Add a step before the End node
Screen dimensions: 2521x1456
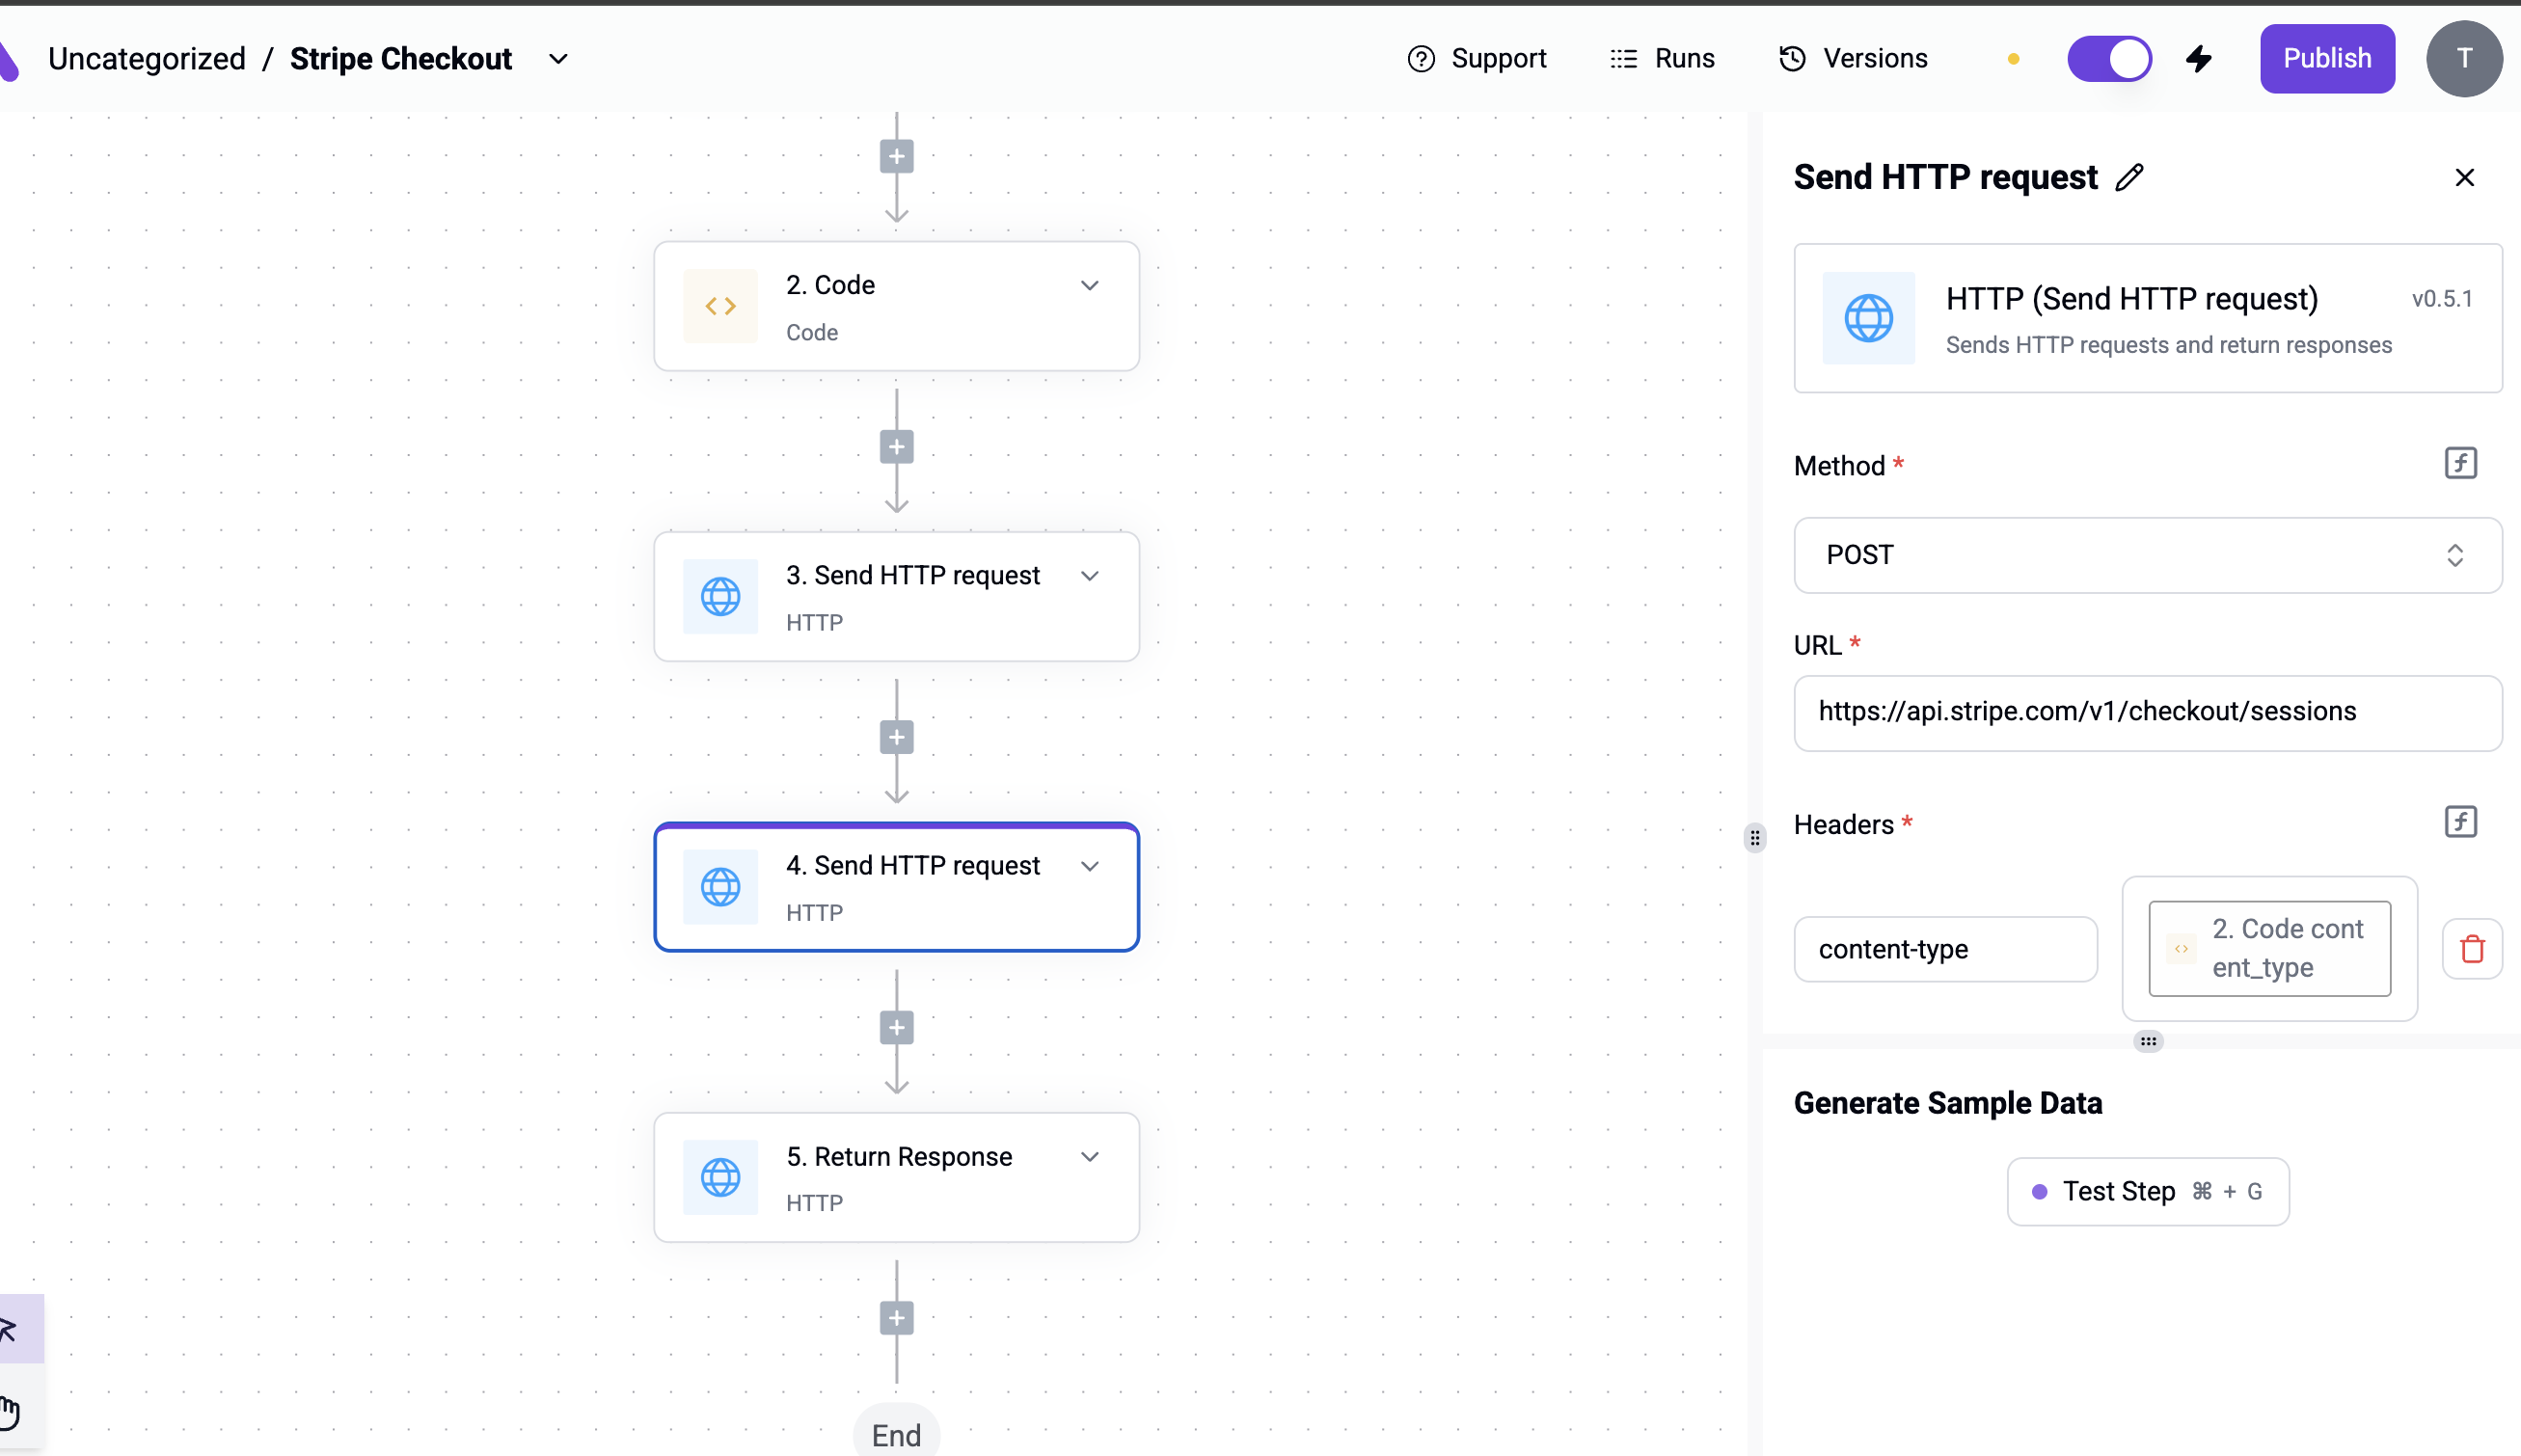tap(896, 1318)
